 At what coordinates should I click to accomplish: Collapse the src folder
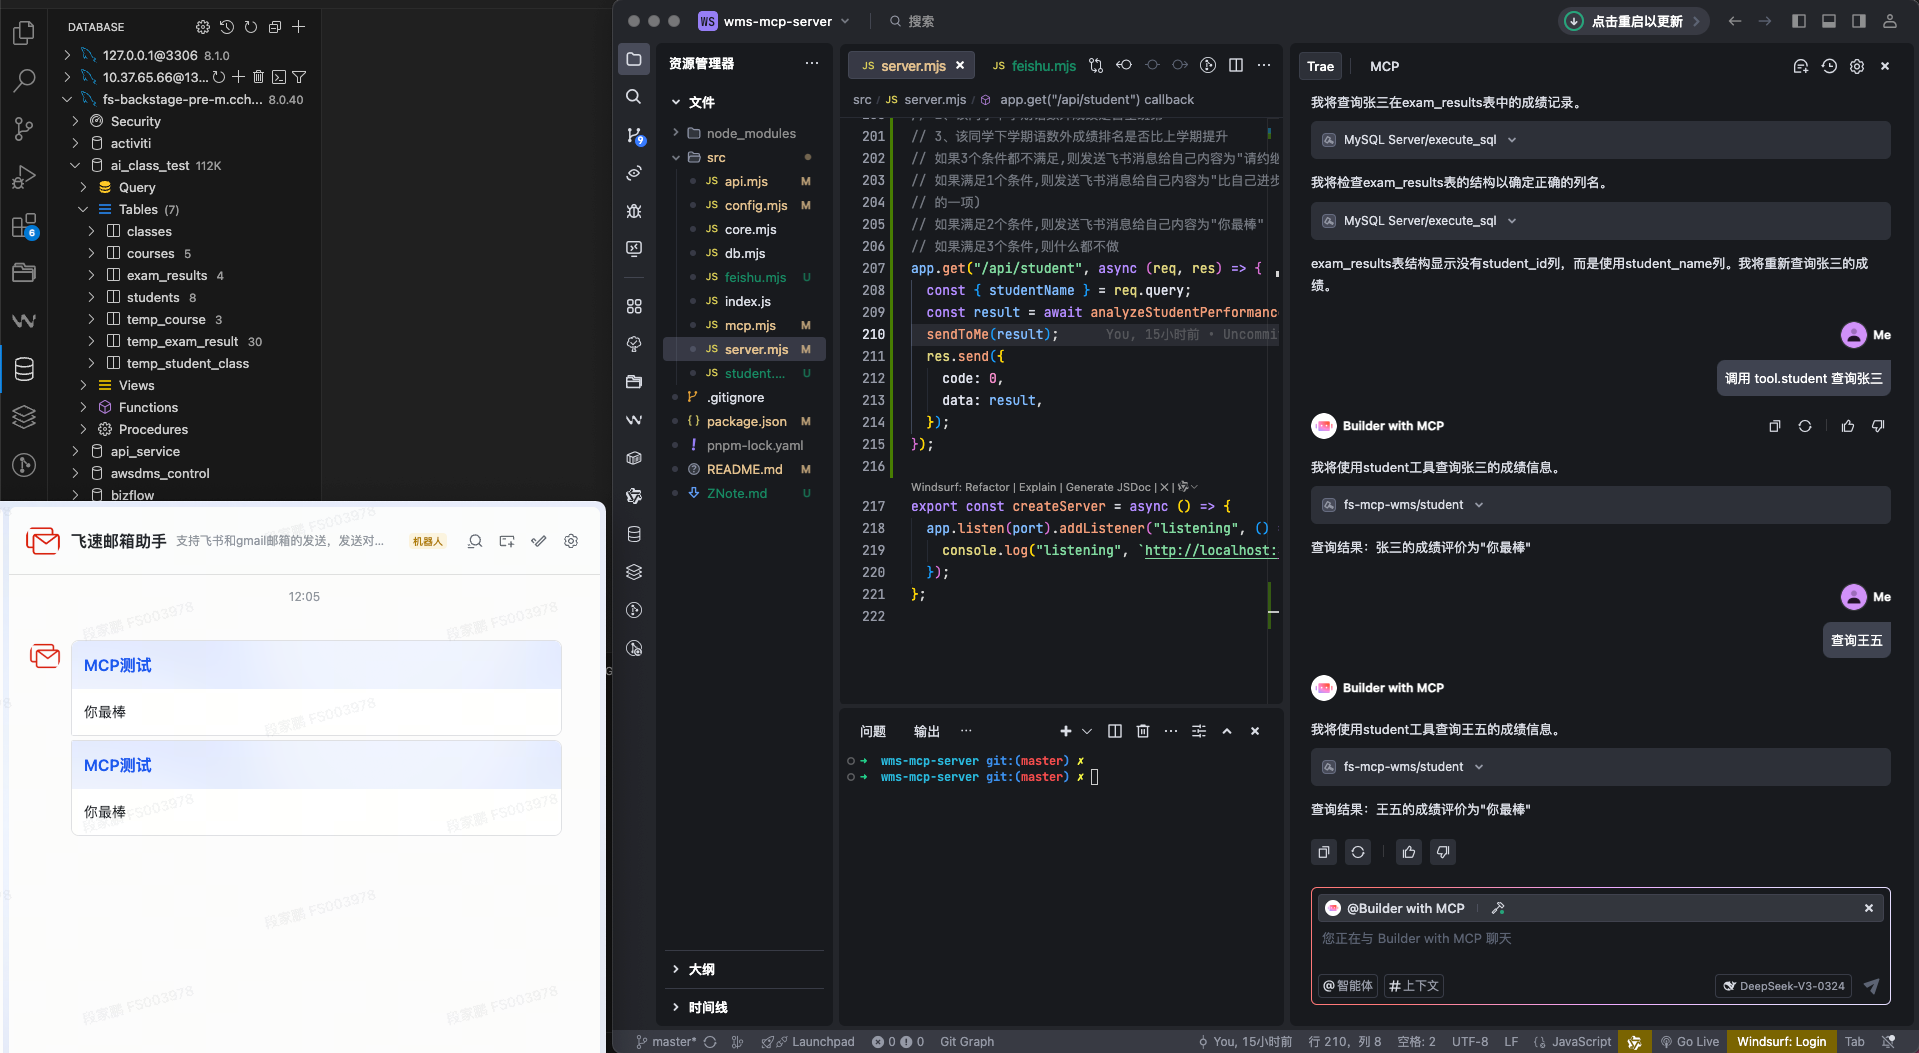[676, 157]
